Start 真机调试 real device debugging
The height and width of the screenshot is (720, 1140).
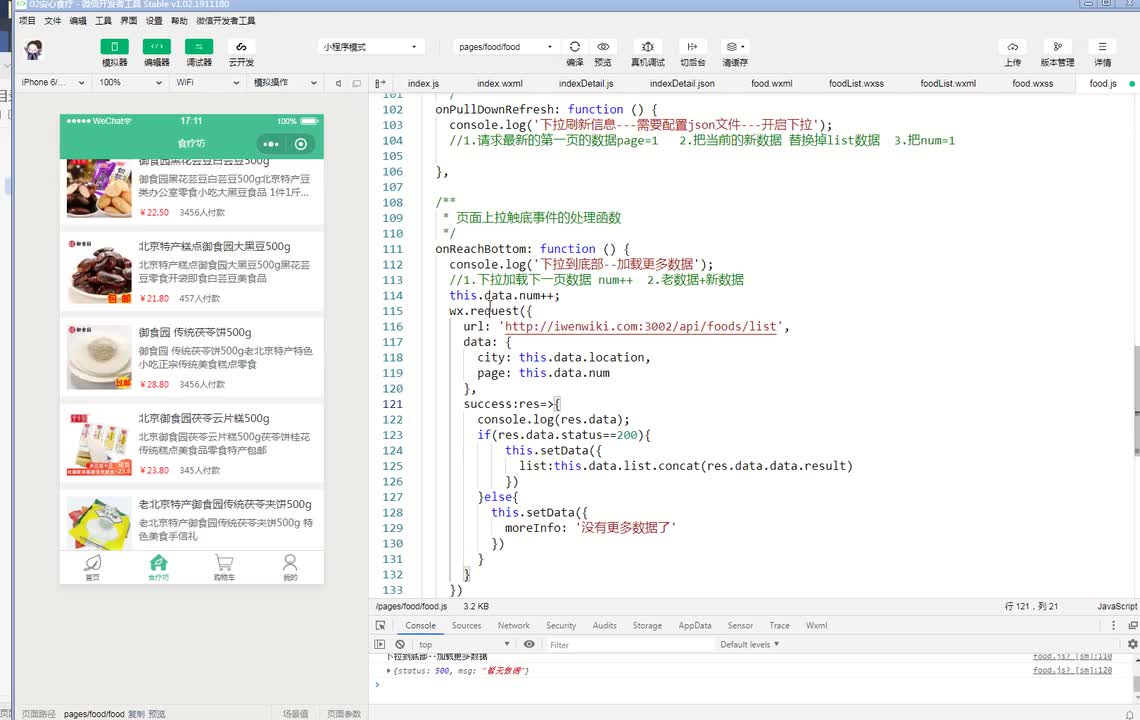click(x=648, y=47)
